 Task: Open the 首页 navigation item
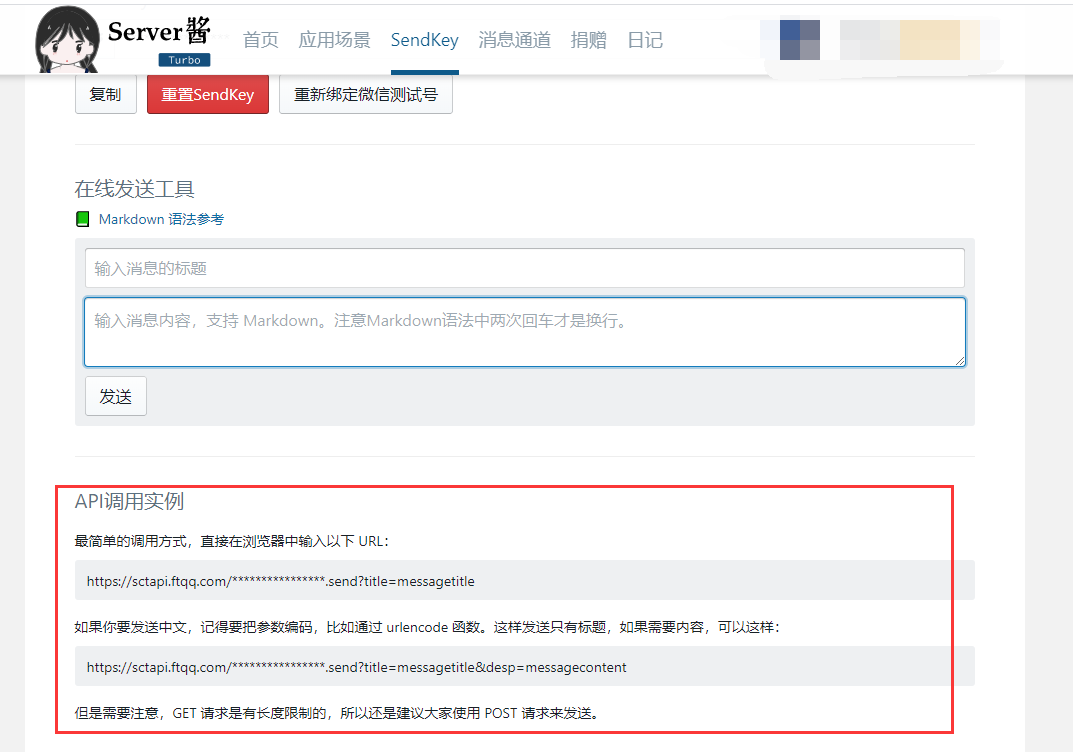point(261,40)
